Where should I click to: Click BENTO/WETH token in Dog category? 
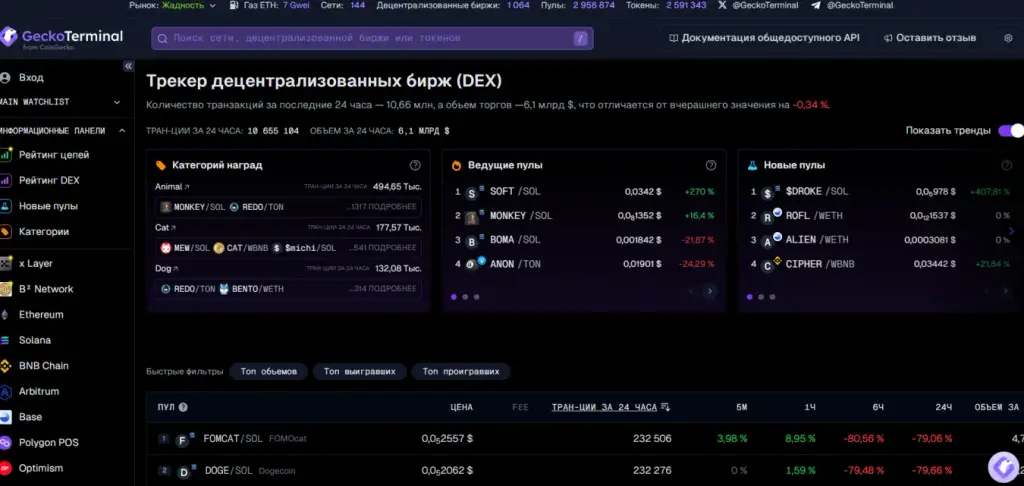point(251,289)
